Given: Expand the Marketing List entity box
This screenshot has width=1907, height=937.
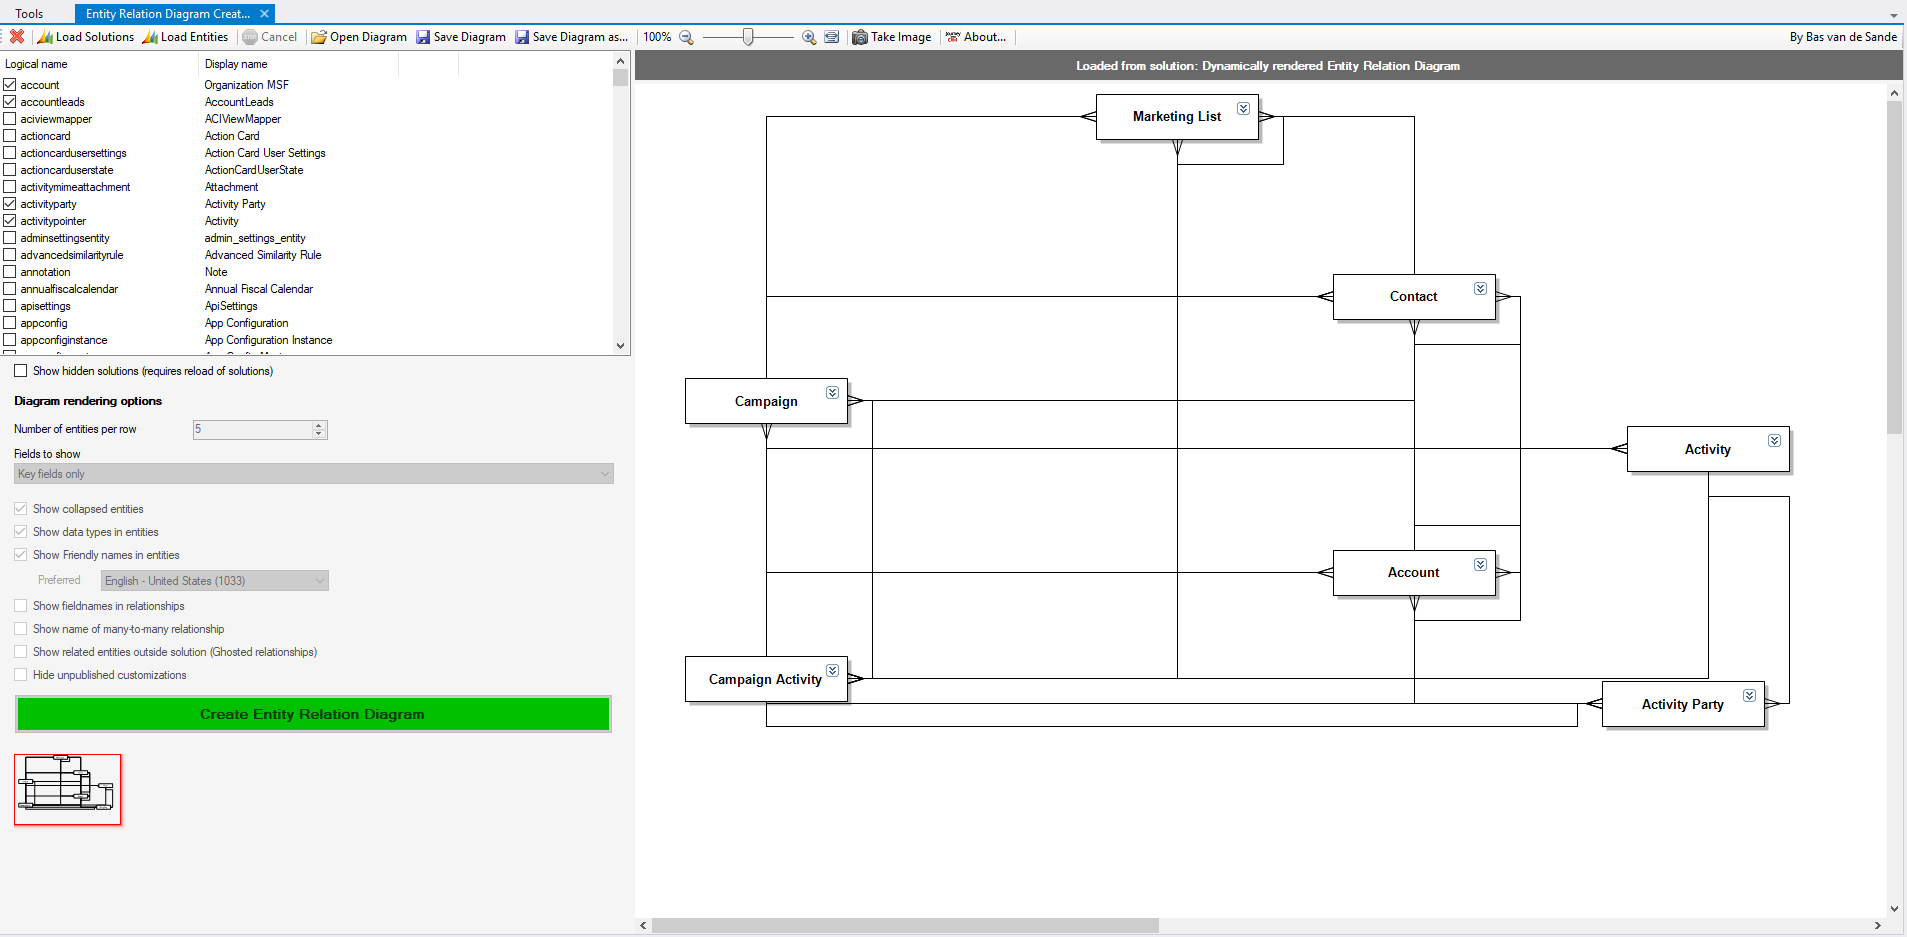Looking at the screenshot, I should pyautogui.click(x=1243, y=108).
